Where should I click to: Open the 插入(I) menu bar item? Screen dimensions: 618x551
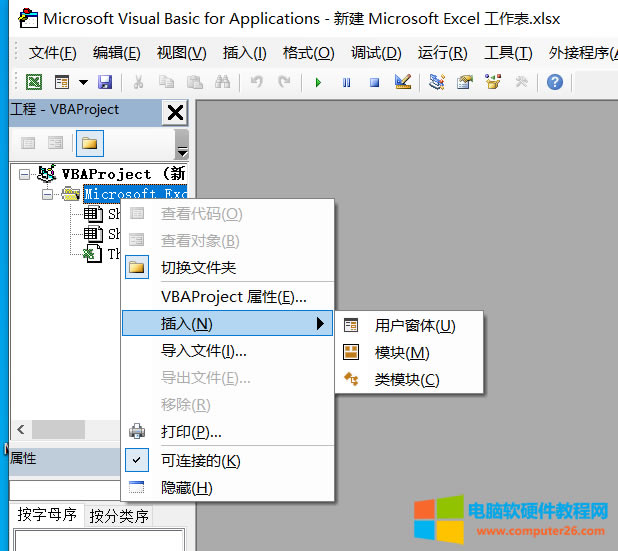tap(244, 53)
